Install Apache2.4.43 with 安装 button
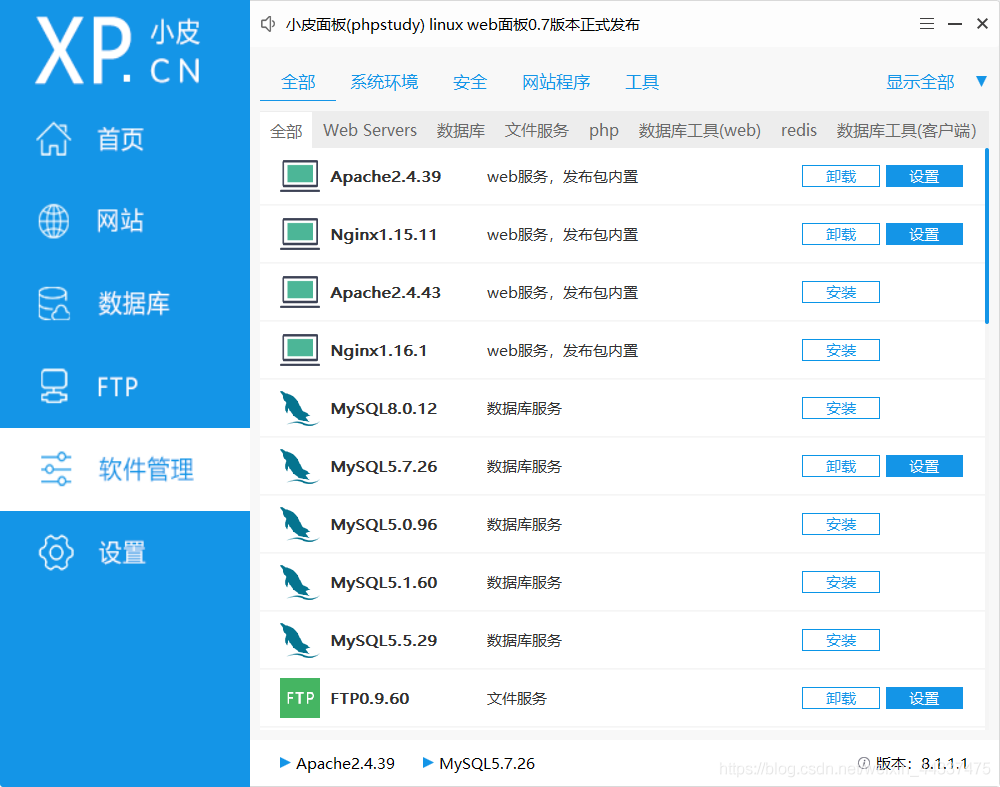This screenshot has height=787, width=1000. click(840, 293)
